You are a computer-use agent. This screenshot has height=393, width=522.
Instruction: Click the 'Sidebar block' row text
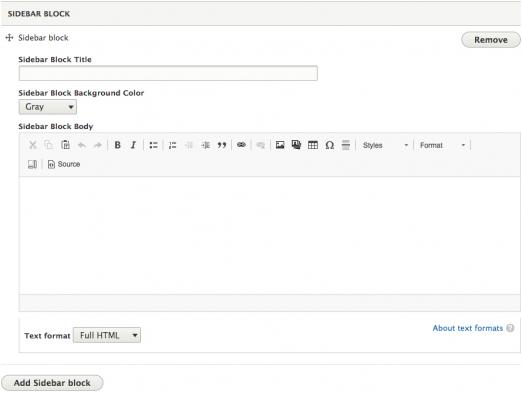point(43,38)
